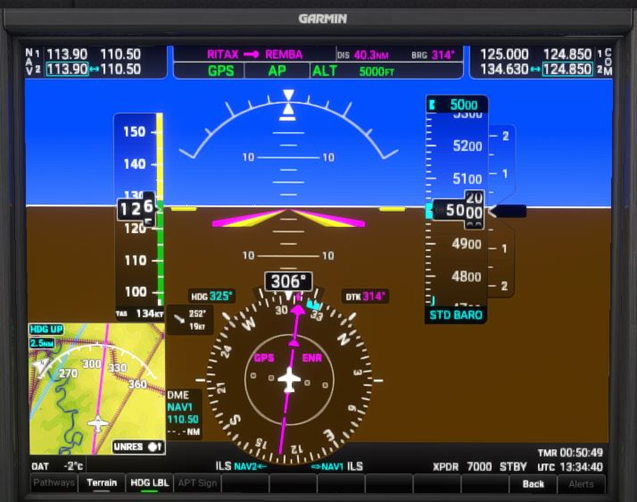
Task: Click the REMBA waypoint label
Action: 284,54
